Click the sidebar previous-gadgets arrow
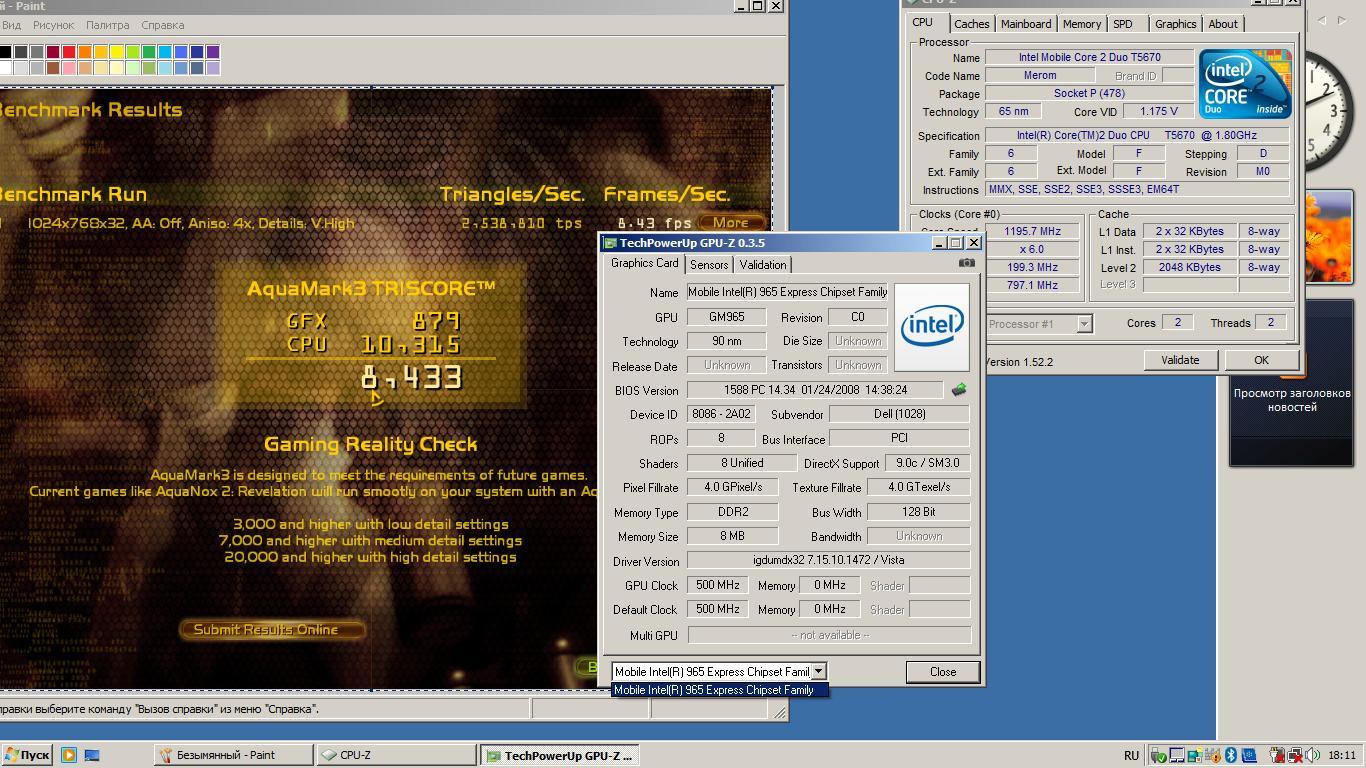The height and width of the screenshot is (768, 1366). tap(1322, 20)
